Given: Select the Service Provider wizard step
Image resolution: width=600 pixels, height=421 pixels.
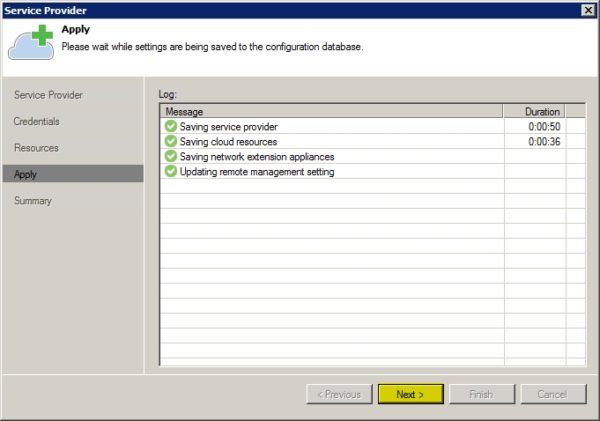Looking at the screenshot, I should click(48, 95).
